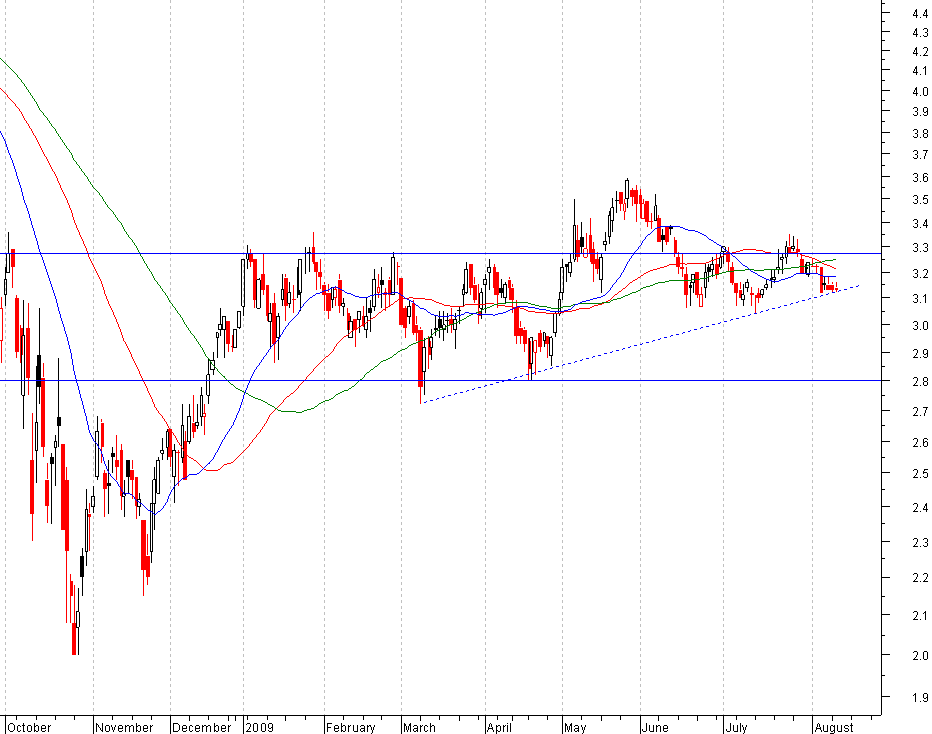Click the 1.9 price axis value

pyautogui.click(x=920, y=697)
